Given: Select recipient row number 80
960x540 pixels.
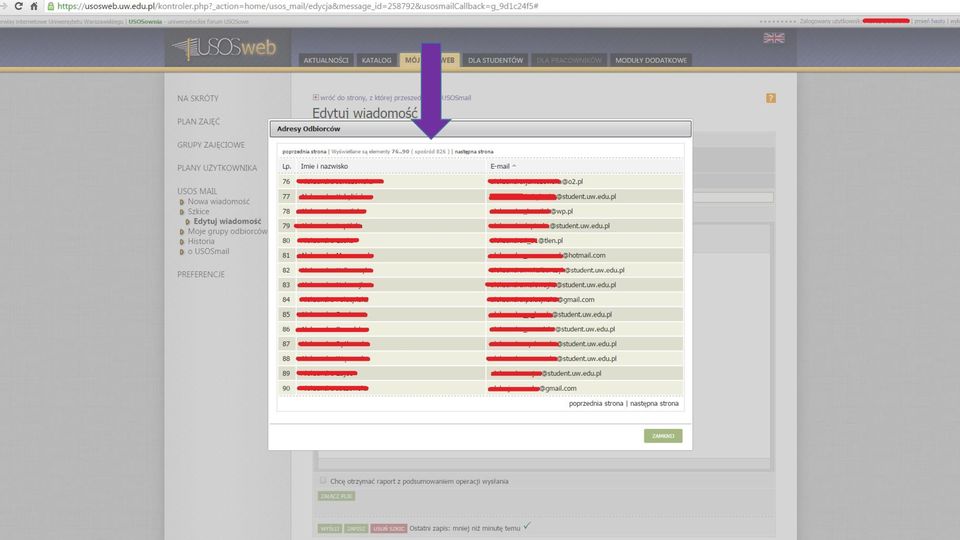Looking at the screenshot, I should [x=481, y=241].
